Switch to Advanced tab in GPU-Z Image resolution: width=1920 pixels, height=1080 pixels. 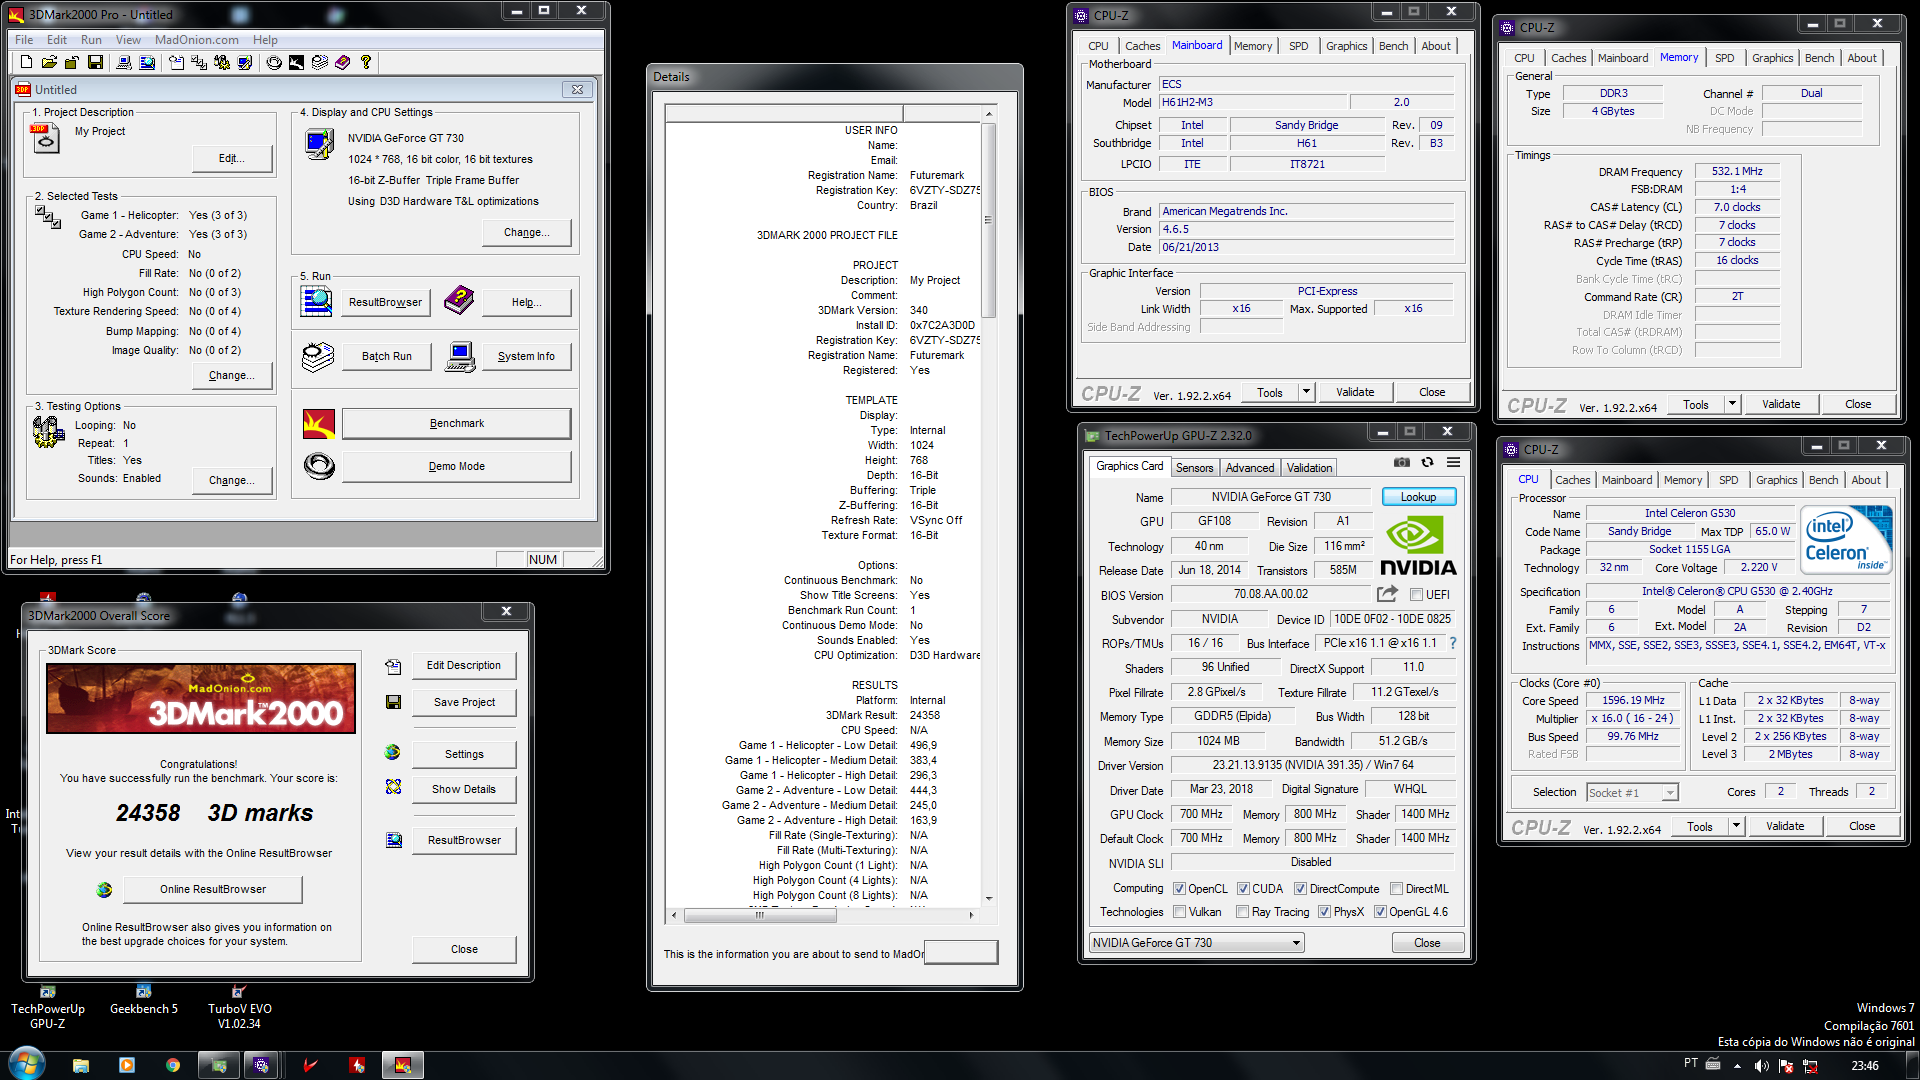tap(1250, 468)
